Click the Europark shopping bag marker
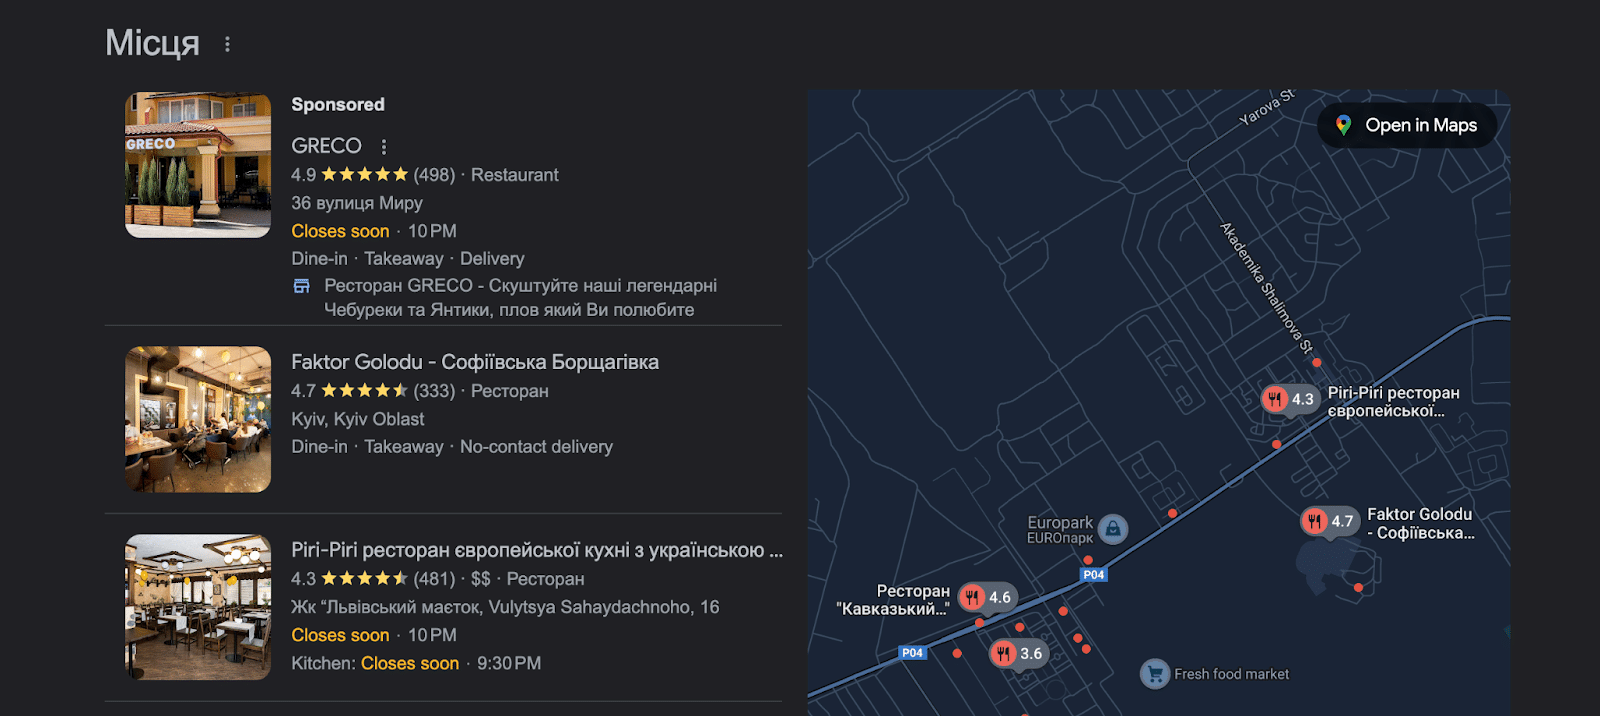This screenshot has width=1600, height=716. click(x=1113, y=529)
